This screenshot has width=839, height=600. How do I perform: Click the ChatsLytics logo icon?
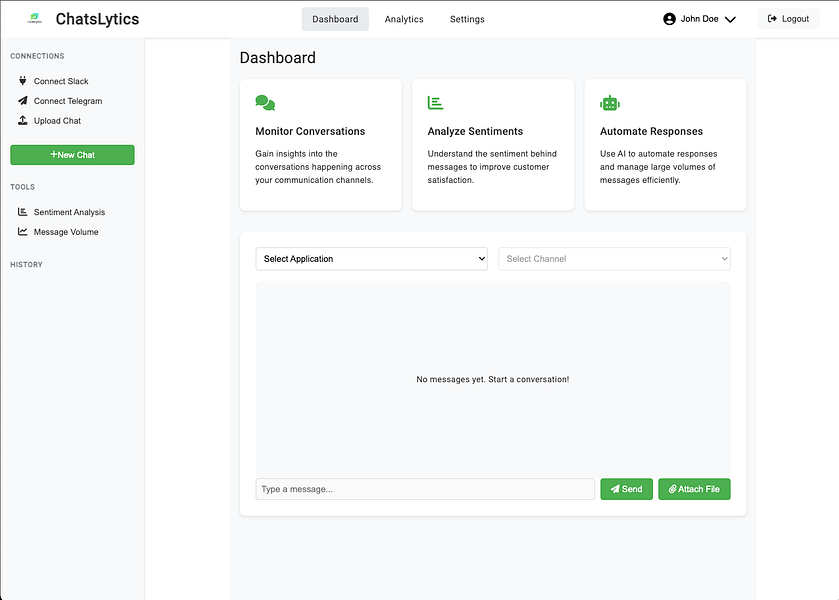(35, 19)
